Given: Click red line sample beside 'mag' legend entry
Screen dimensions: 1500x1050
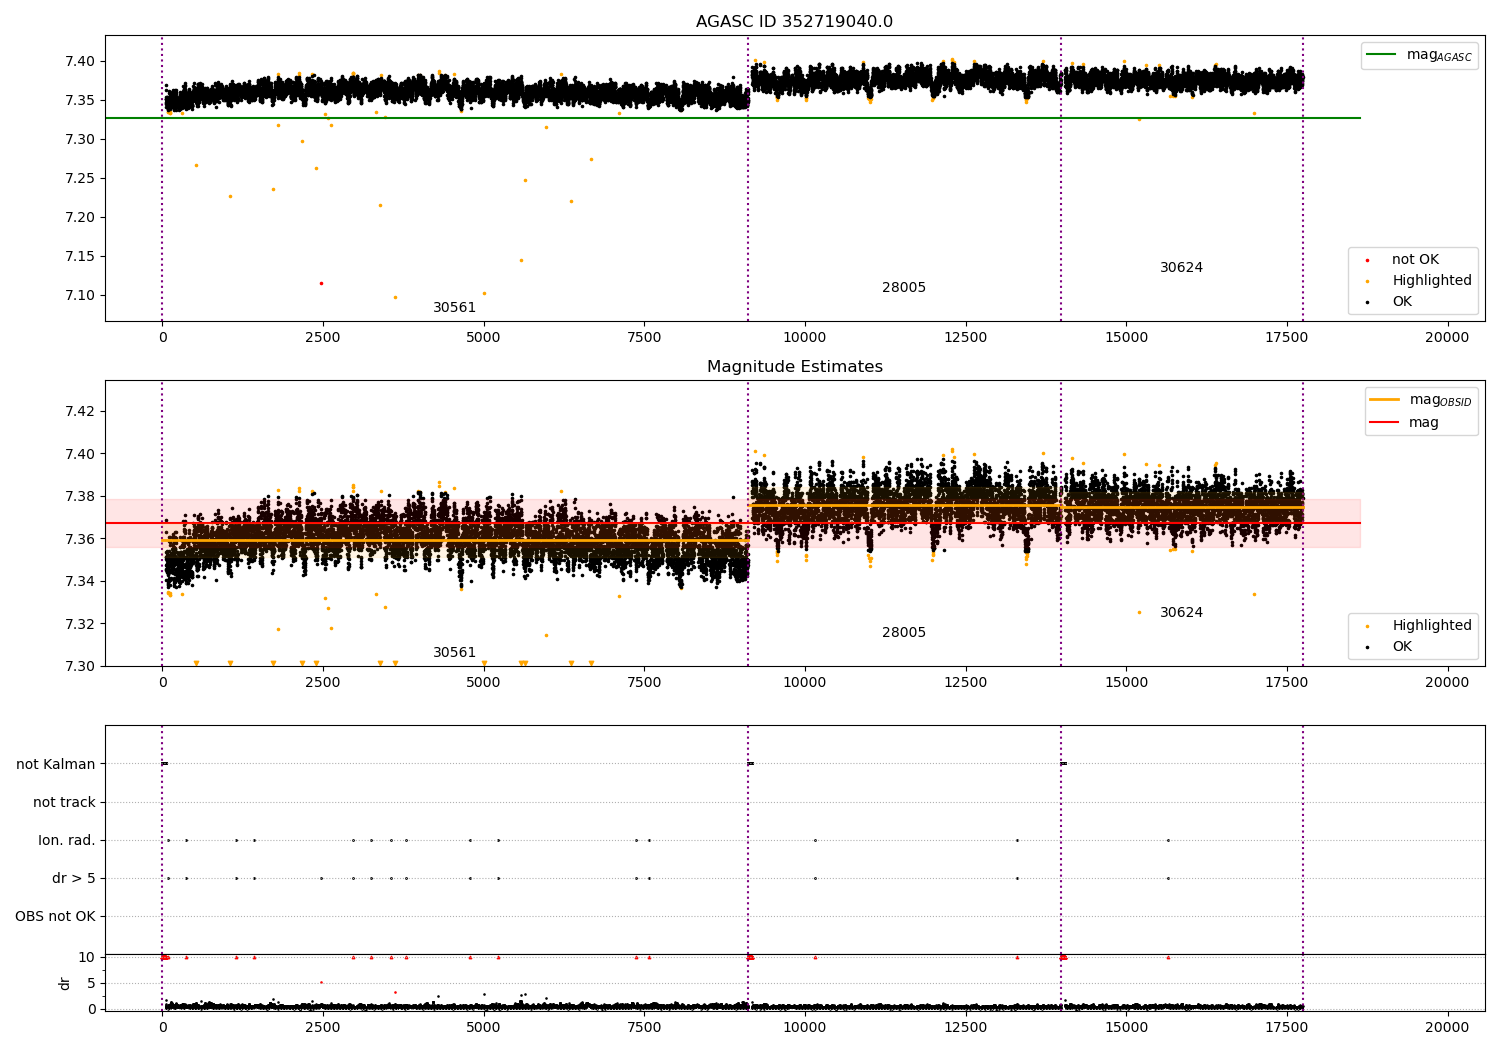Looking at the screenshot, I should point(1384,423).
